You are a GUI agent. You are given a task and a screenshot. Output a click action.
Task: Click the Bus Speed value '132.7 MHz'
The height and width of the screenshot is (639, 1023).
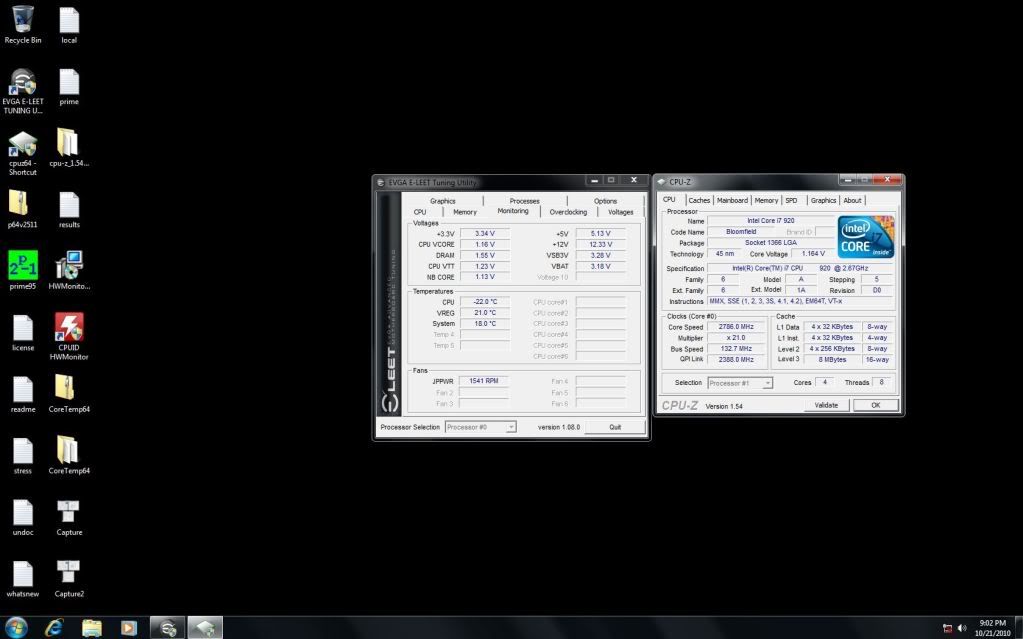[x=736, y=349]
